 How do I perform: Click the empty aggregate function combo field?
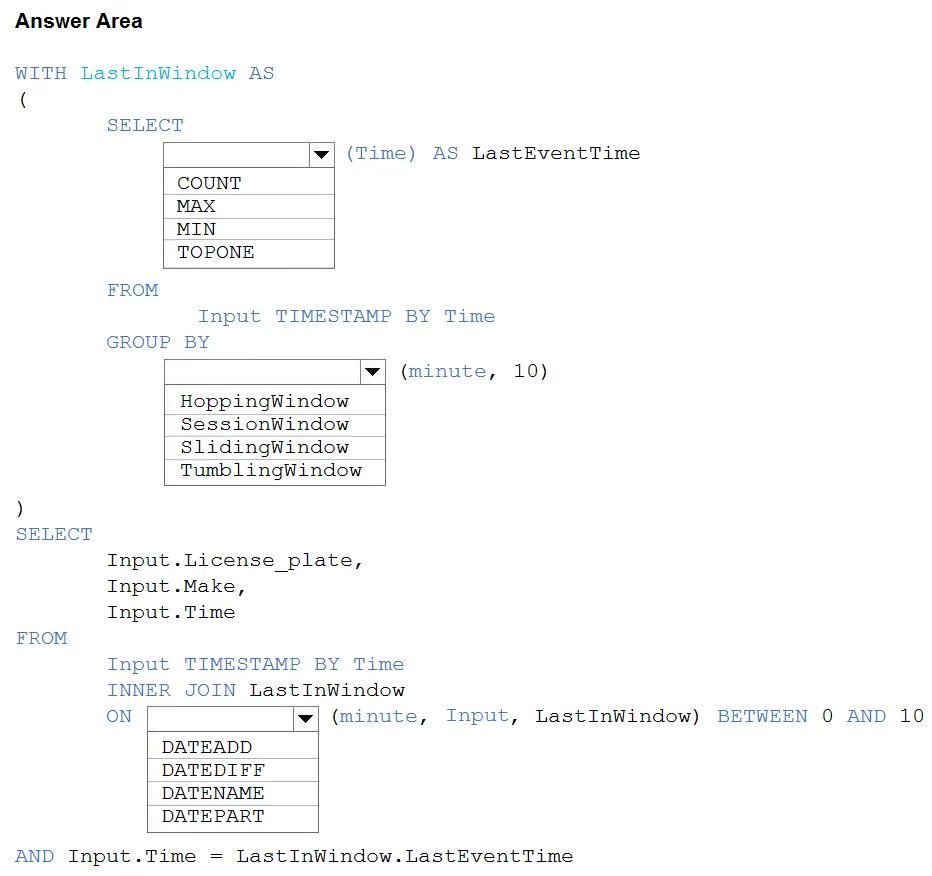(x=237, y=155)
